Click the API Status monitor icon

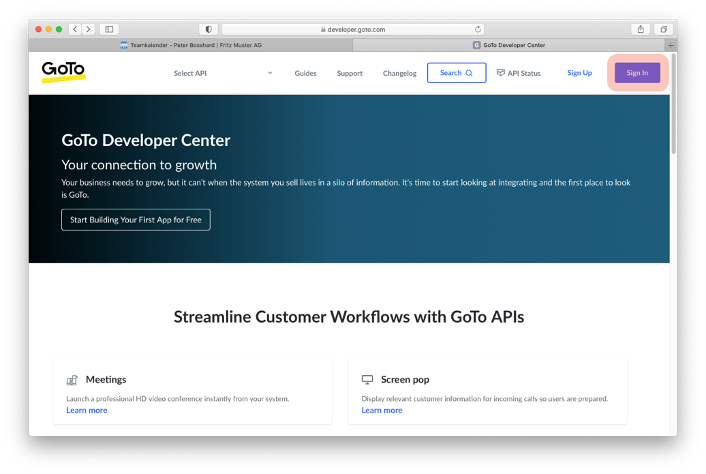tap(501, 72)
